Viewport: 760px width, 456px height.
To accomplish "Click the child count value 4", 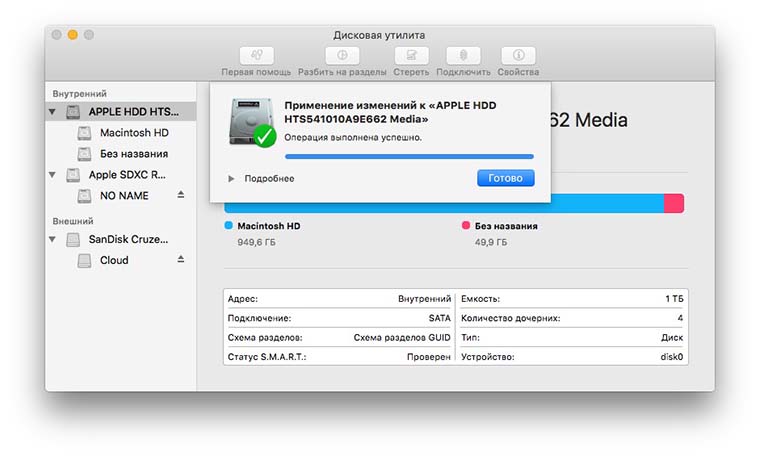I will click(680, 318).
